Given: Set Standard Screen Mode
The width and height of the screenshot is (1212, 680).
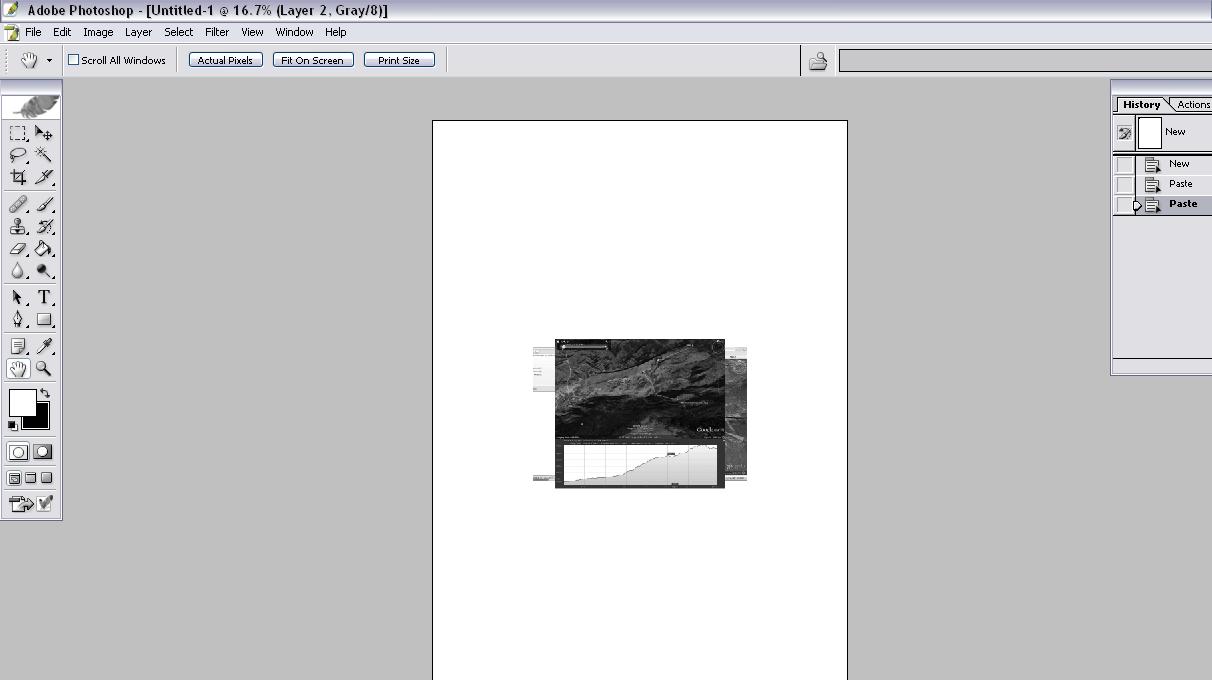Looking at the screenshot, I should 14,478.
